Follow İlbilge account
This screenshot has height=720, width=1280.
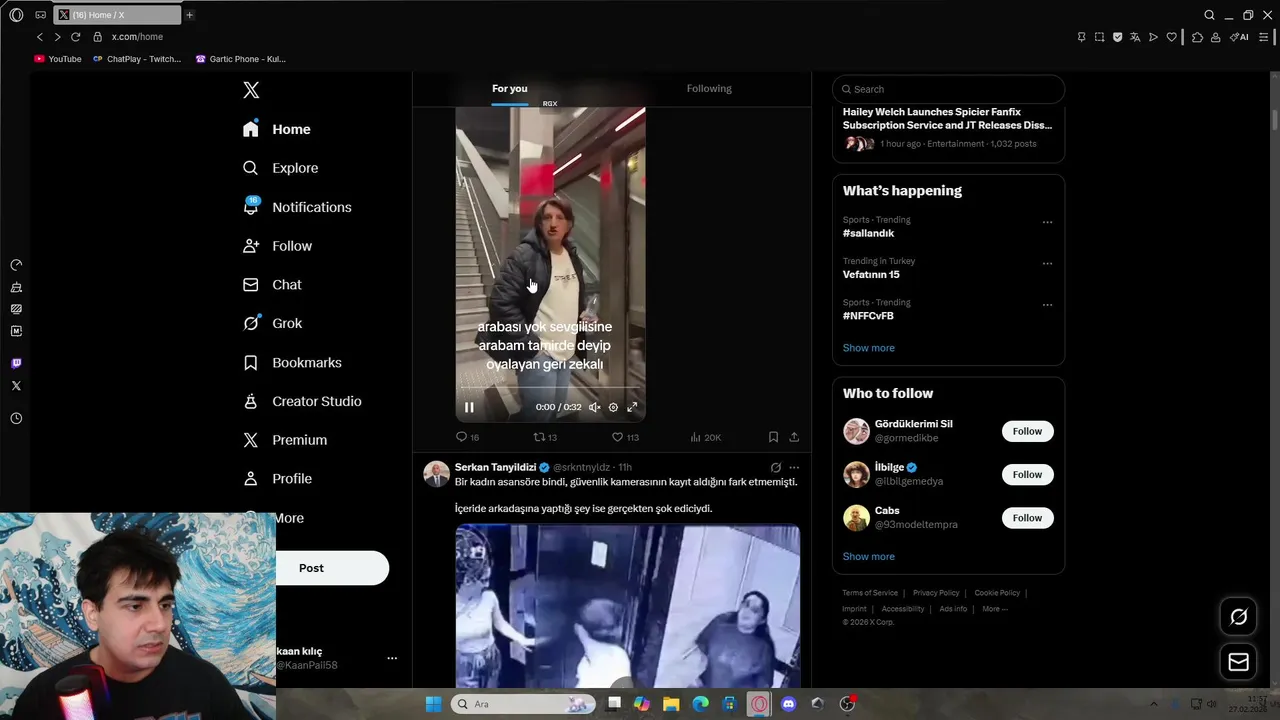[x=1027, y=475]
